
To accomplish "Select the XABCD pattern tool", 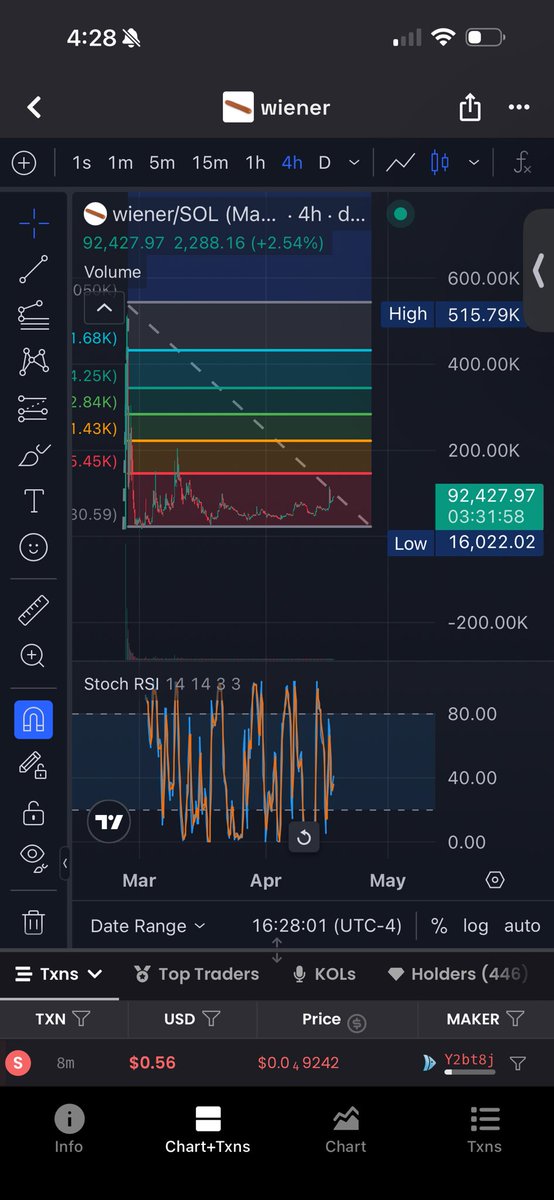I will 34,361.
